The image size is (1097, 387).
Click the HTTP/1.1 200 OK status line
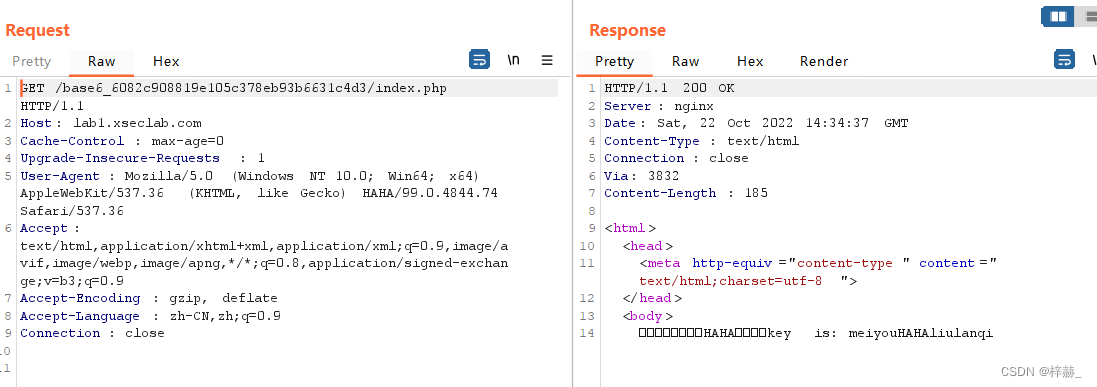pos(670,88)
